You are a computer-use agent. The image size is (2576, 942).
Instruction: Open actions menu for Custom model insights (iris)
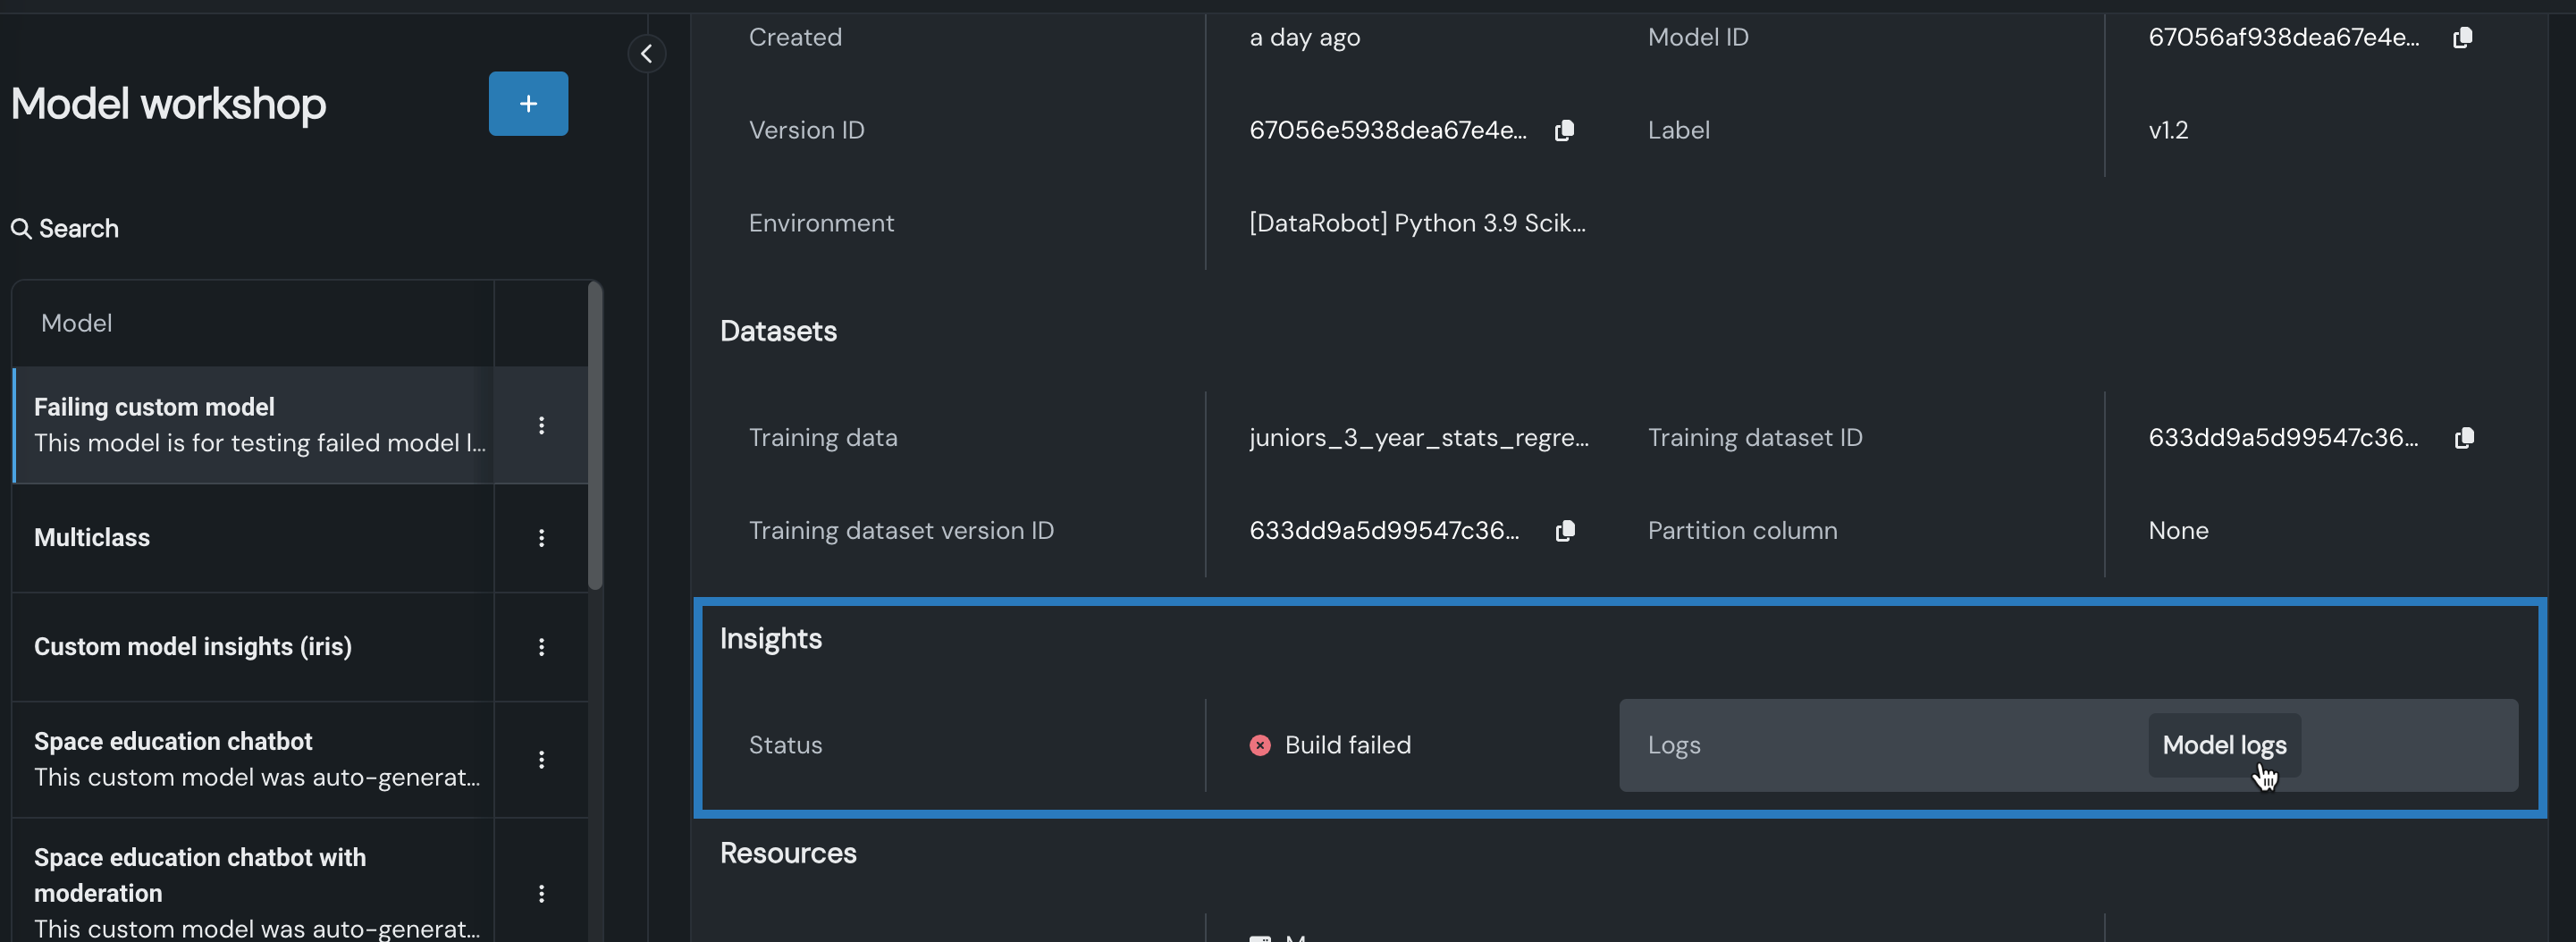click(x=541, y=647)
